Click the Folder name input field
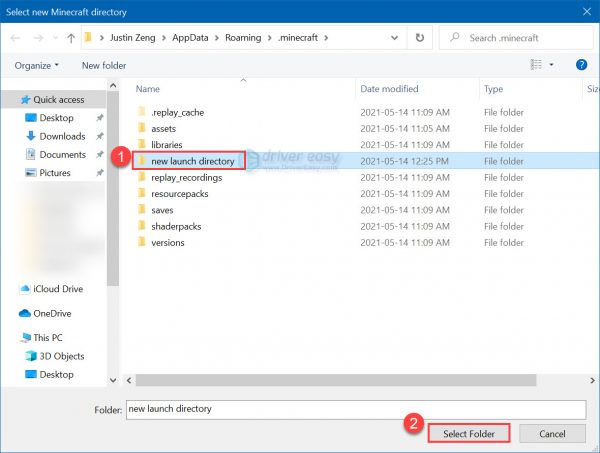Screen dimensions: 600x453 coord(356,409)
